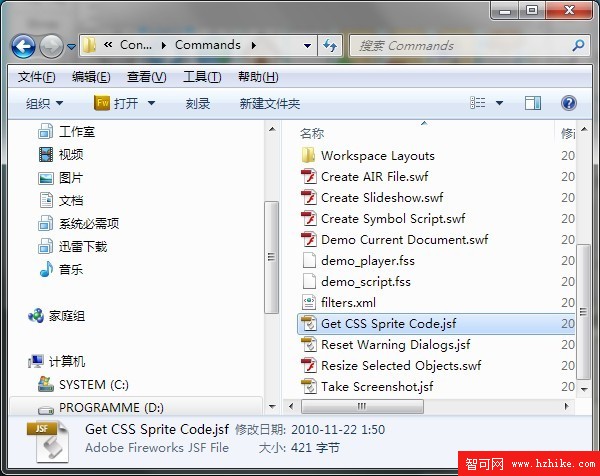
Task: Select 迅雷下载 in navigation pane
Action: point(73,246)
